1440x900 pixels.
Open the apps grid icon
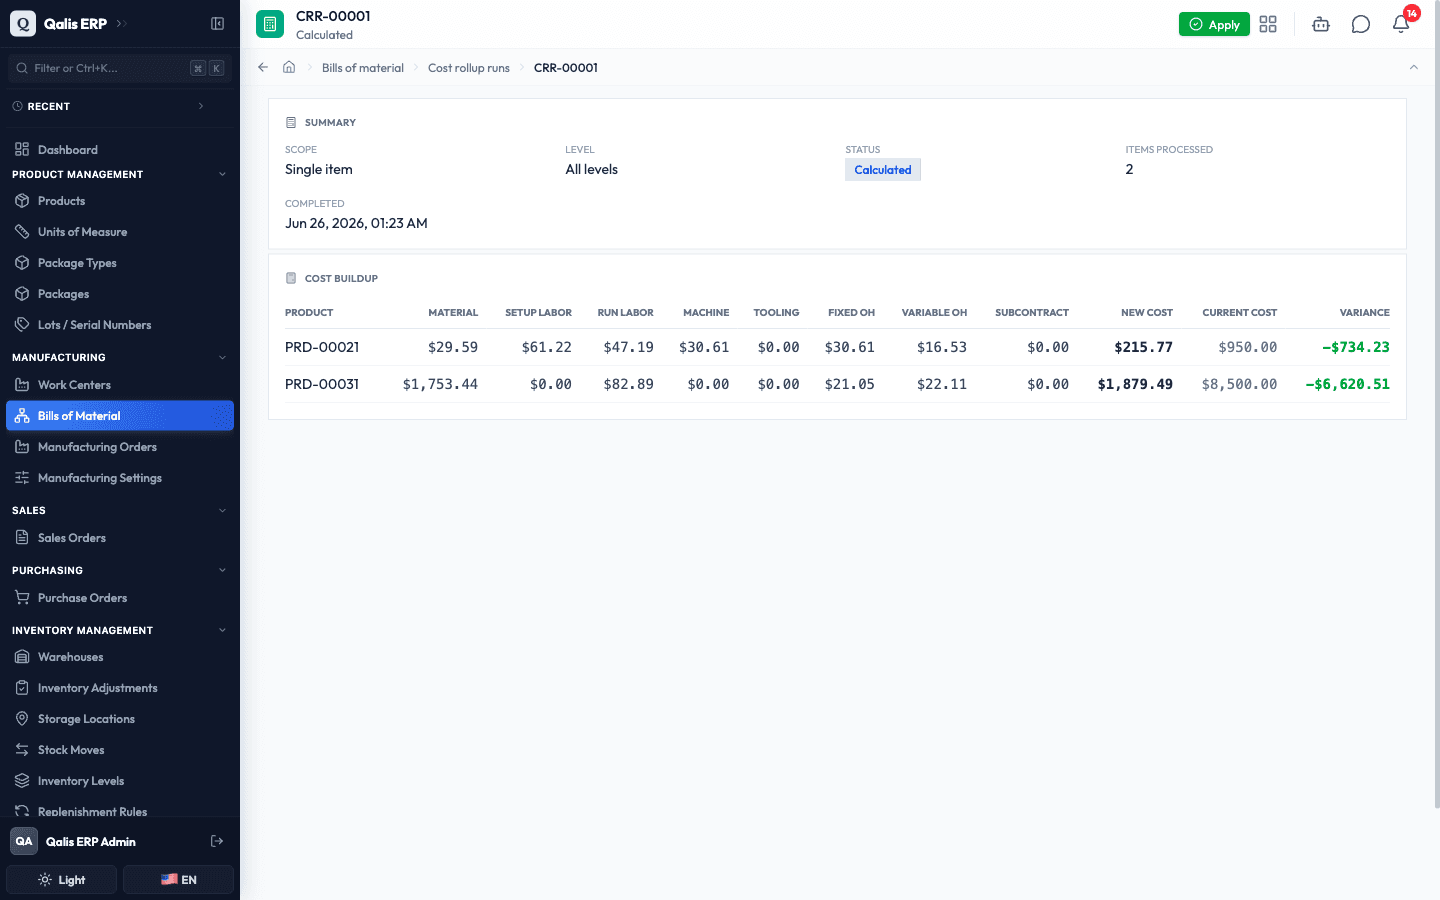(x=1268, y=24)
